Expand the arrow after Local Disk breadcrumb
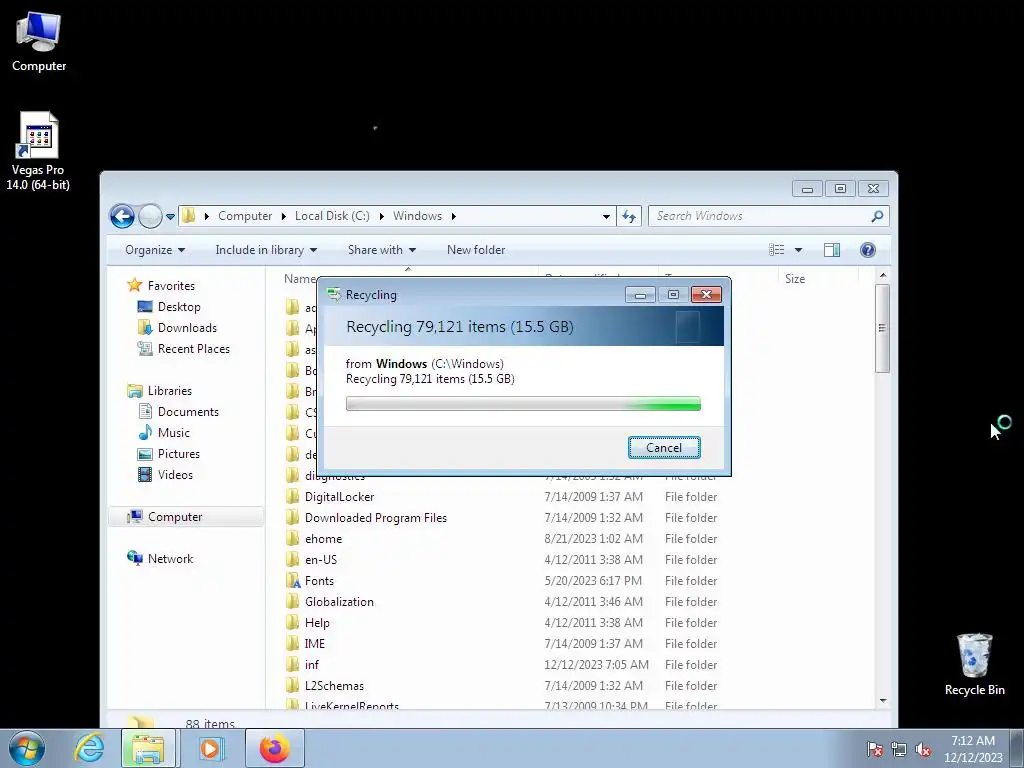Image resolution: width=1024 pixels, height=768 pixels. [x=381, y=216]
